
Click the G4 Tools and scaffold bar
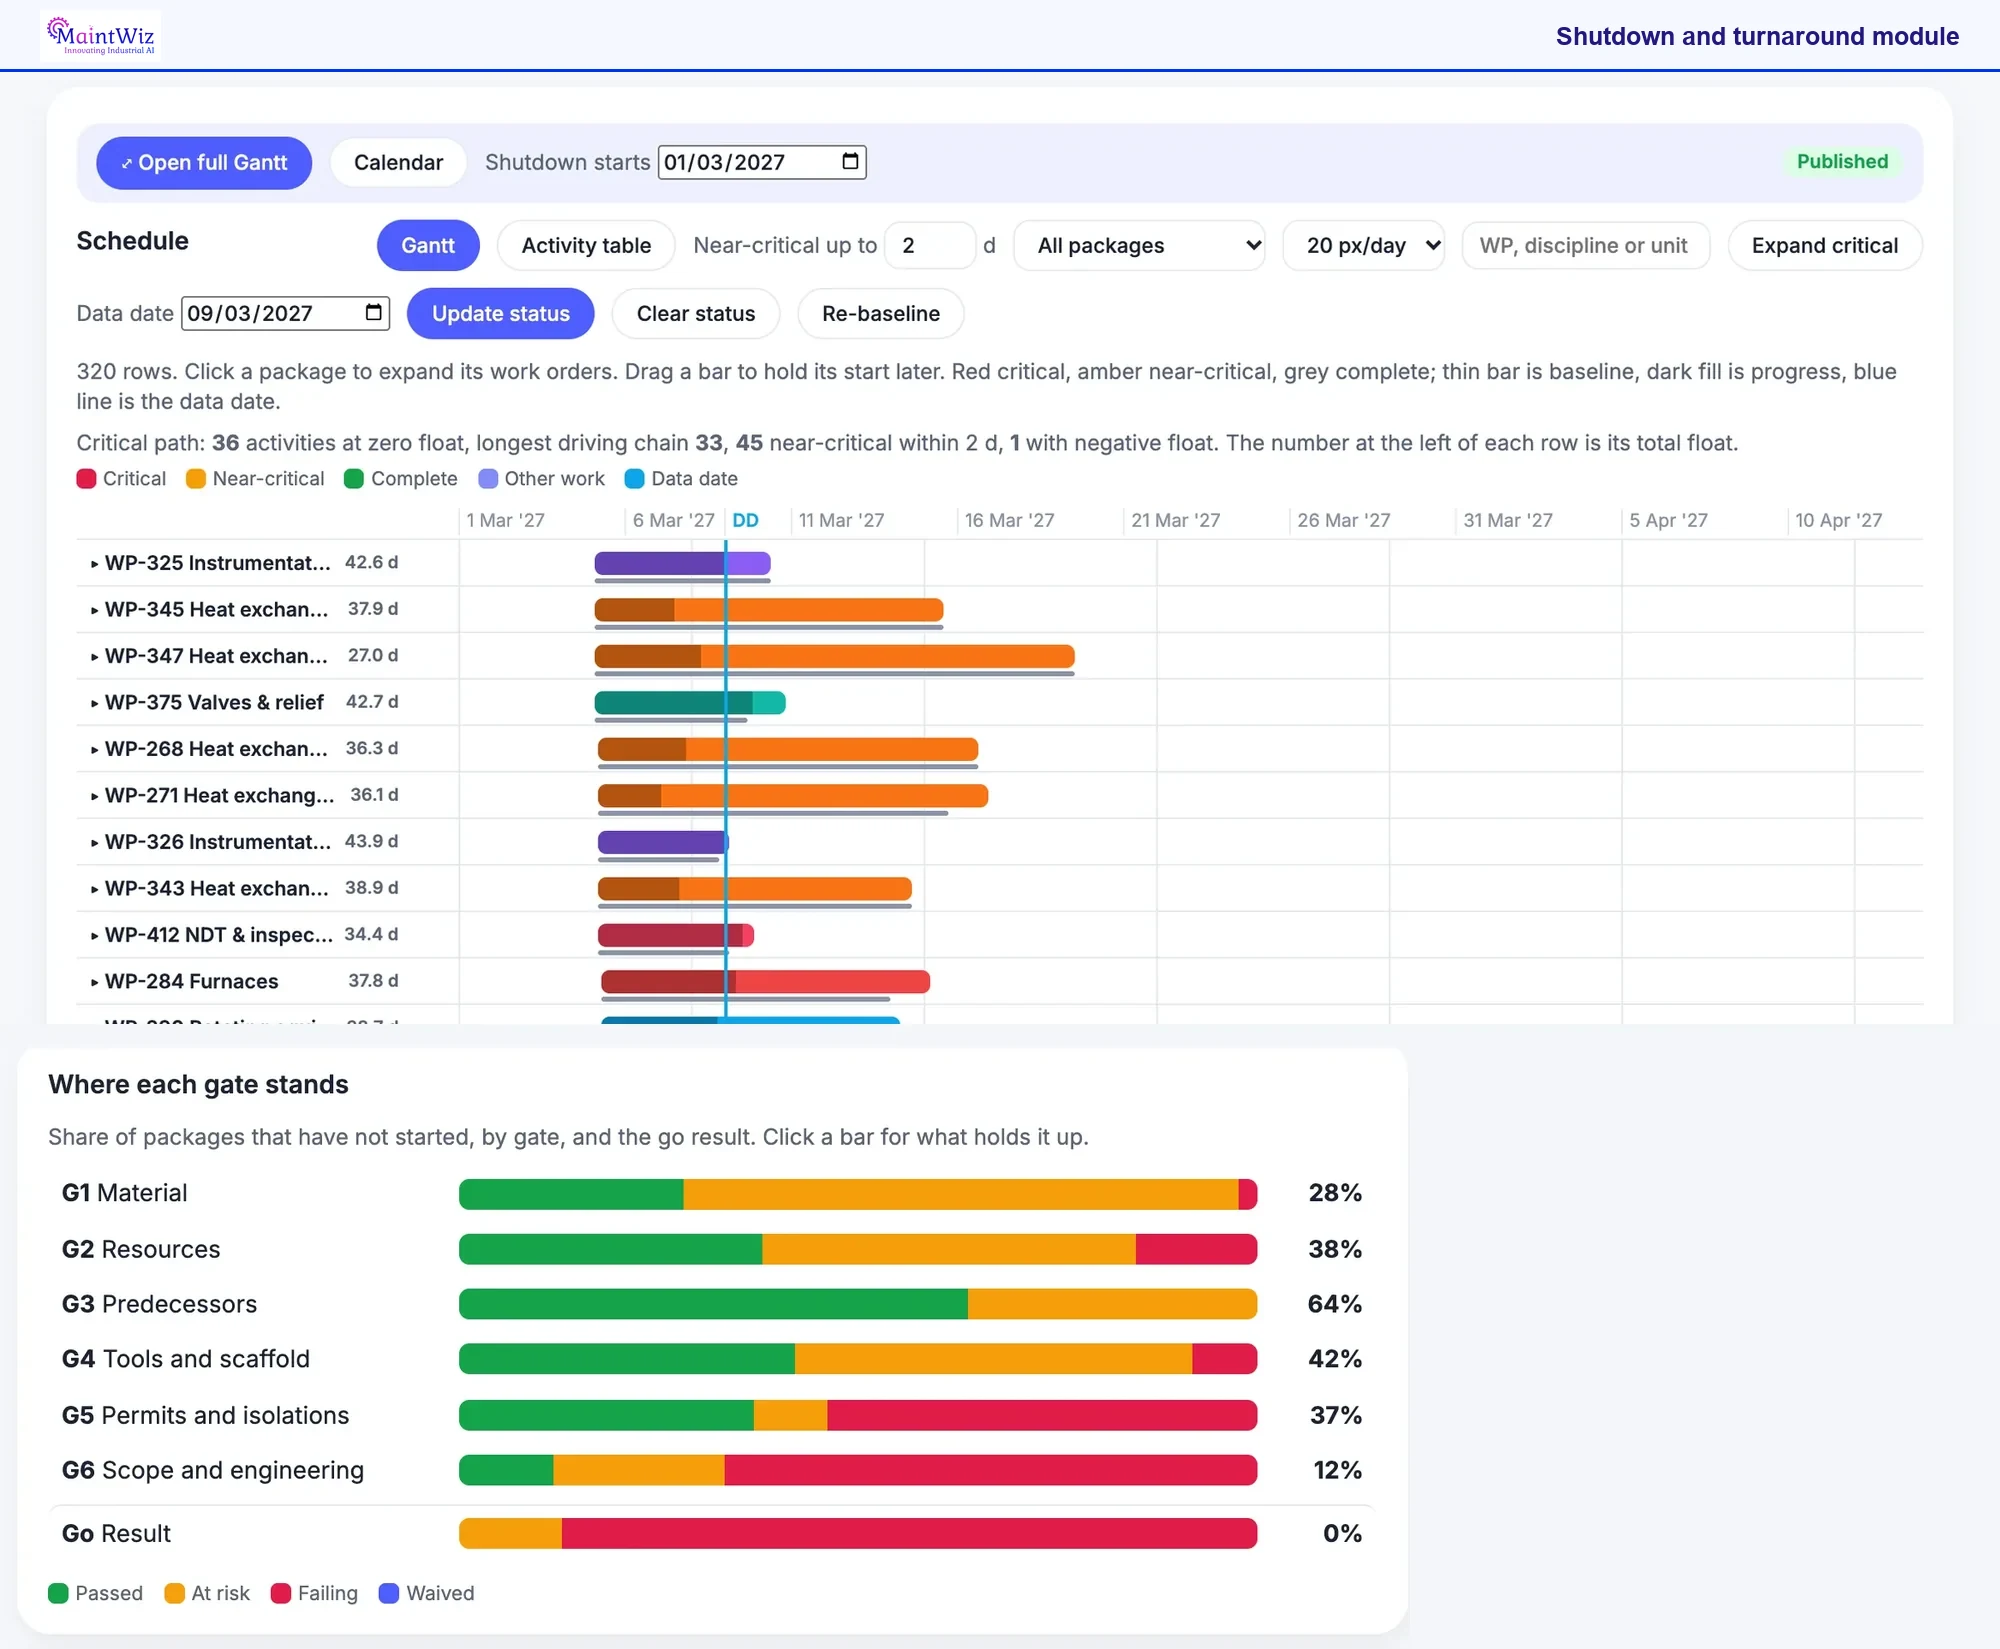point(858,1359)
